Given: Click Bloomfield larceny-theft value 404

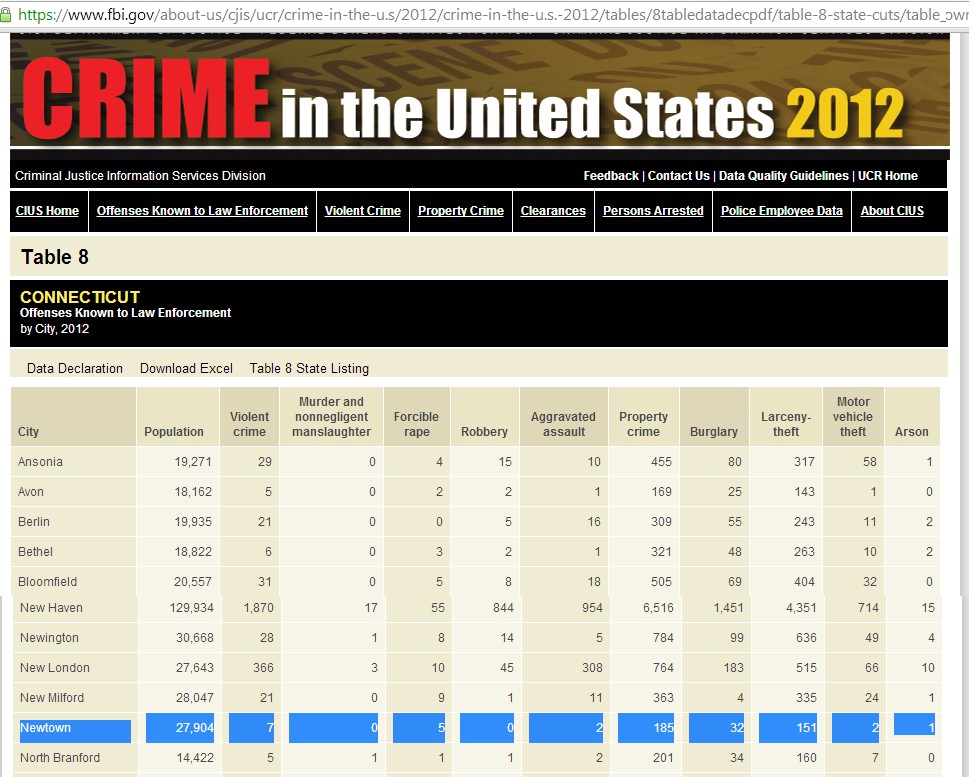Looking at the screenshot, I should [804, 582].
